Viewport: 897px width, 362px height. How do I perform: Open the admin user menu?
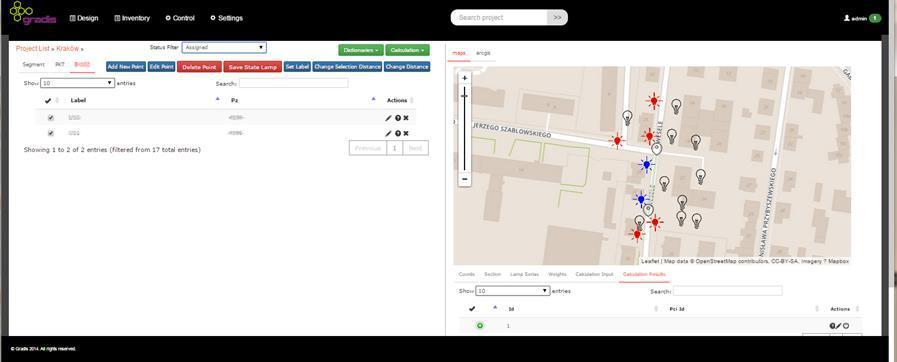(x=863, y=18)
